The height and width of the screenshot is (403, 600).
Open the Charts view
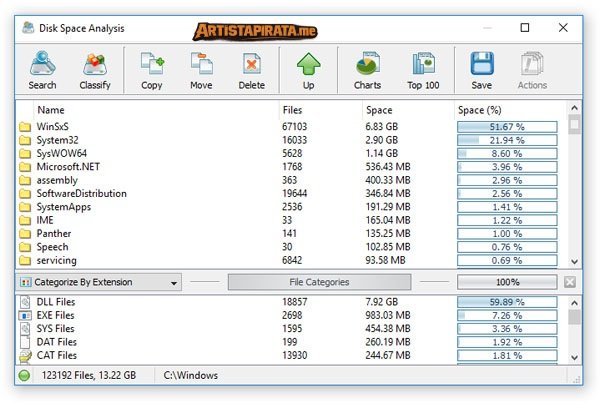point(367,70)
